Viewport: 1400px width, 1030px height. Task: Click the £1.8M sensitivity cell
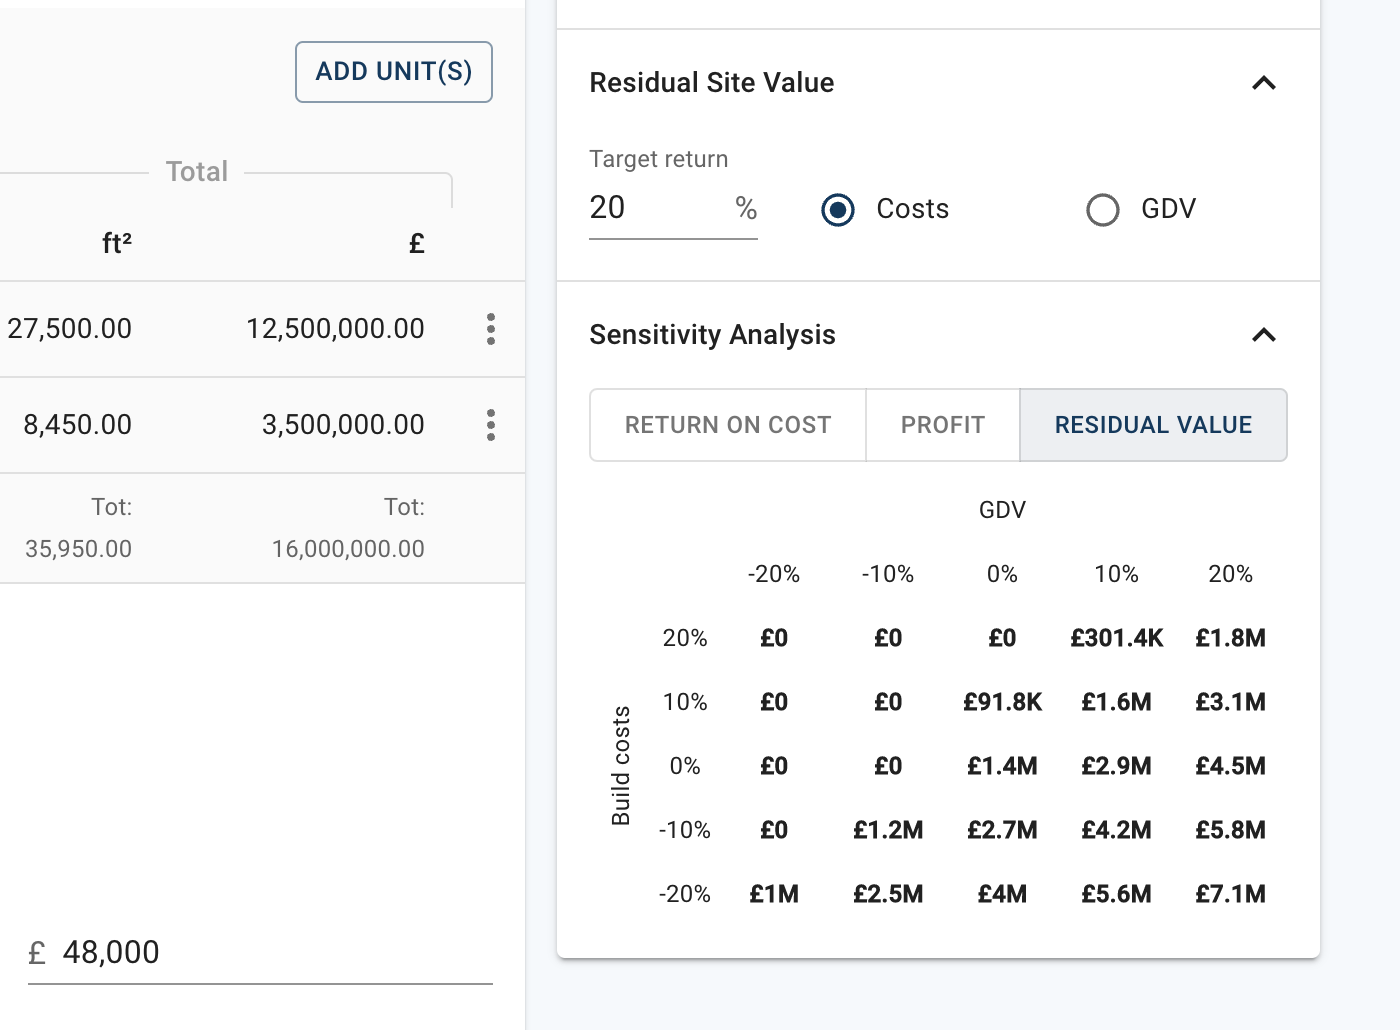pyautogui.click(x=1231, y=638)
